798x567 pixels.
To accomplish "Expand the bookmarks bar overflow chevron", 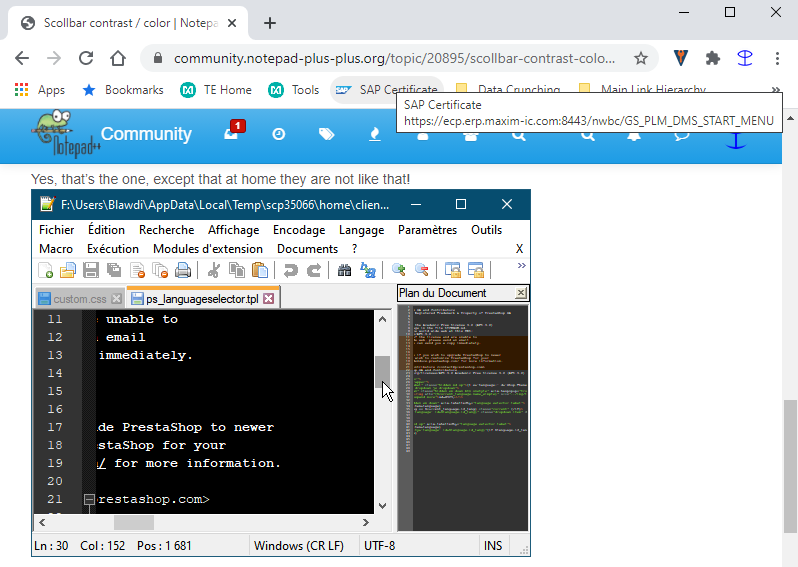I will click(x=775, y=89).
